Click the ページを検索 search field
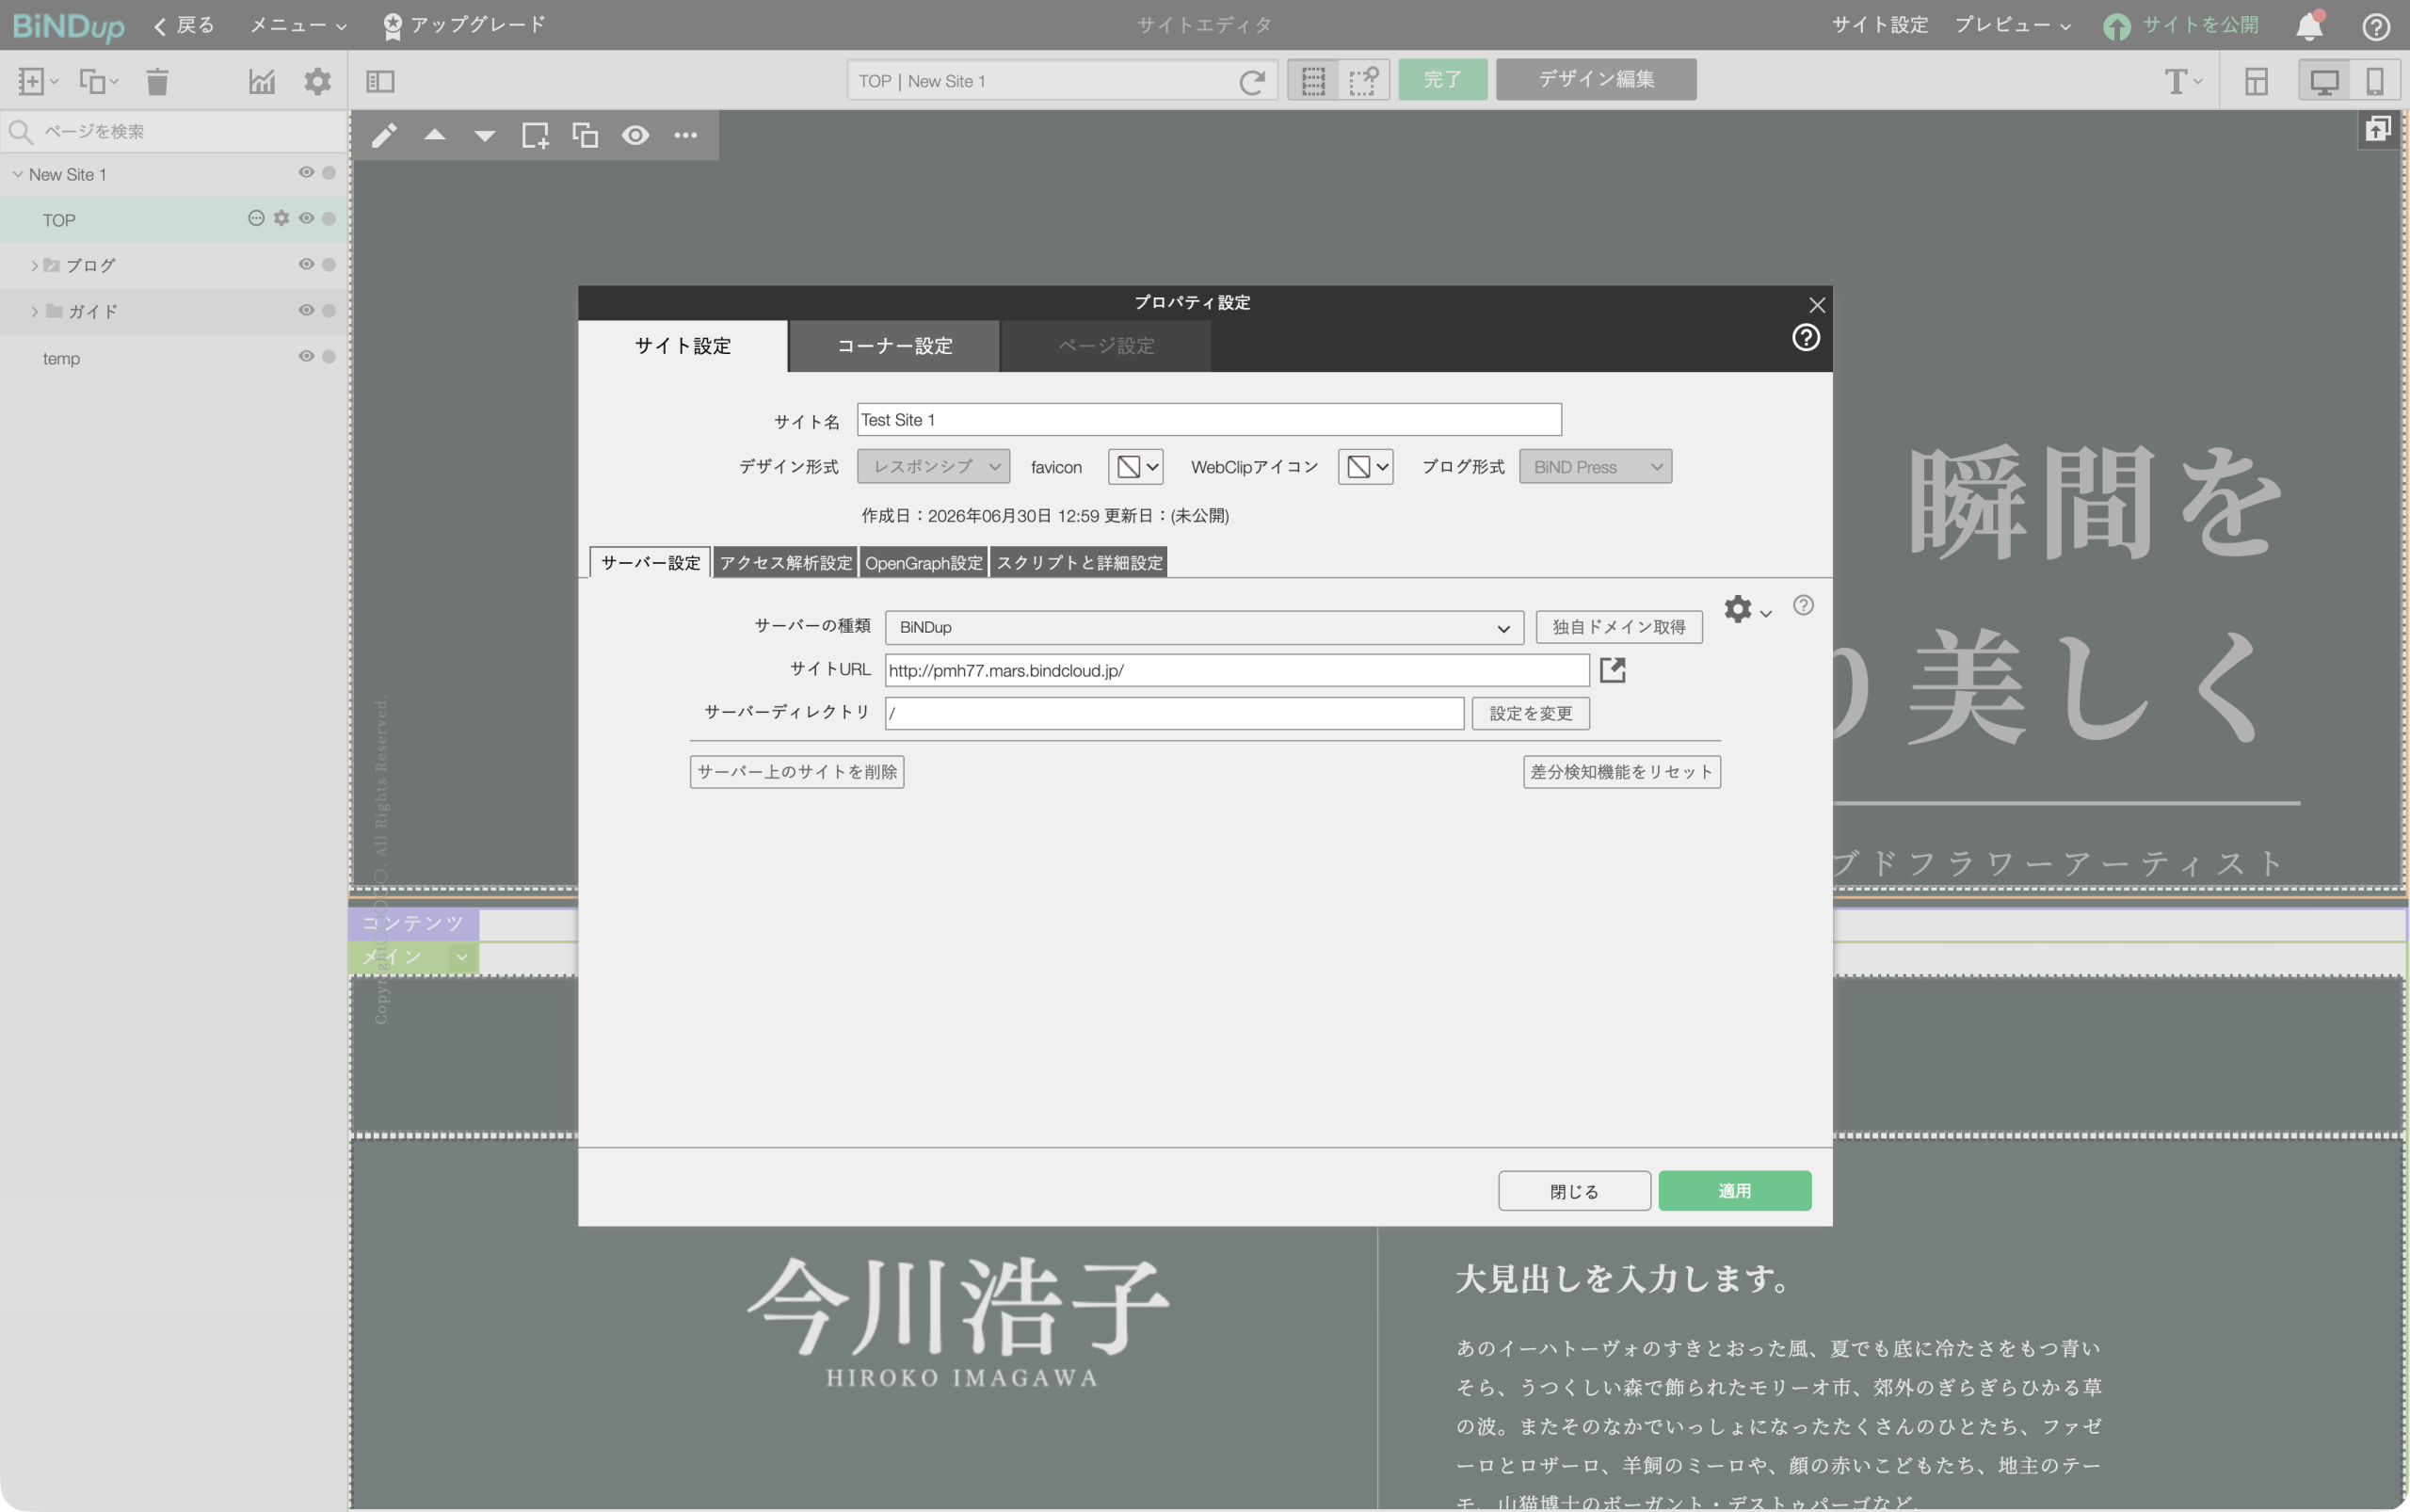This screenshot has width=2410, height=1512. pyautogui.click(x=175, y=131)
